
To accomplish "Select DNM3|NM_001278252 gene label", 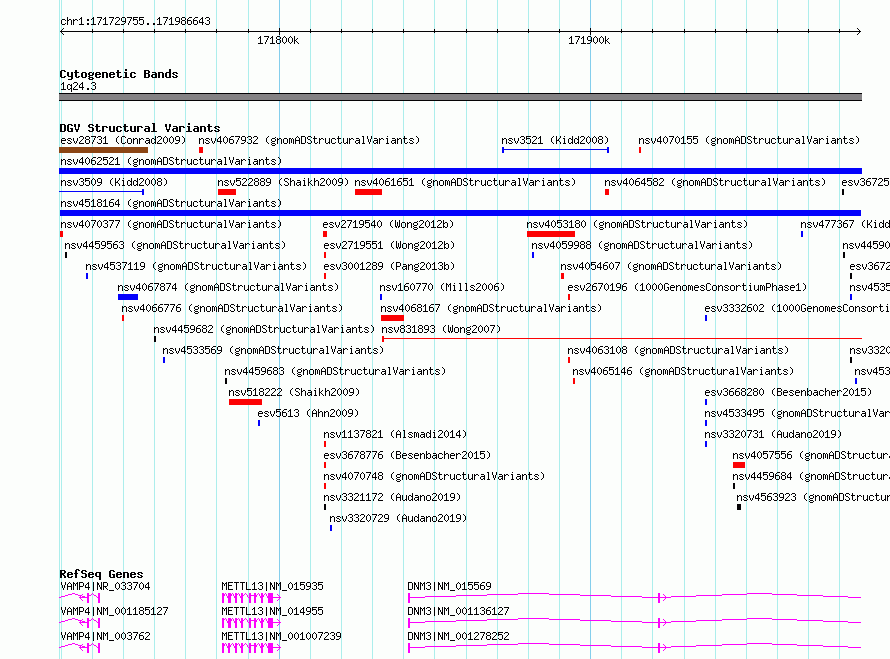I will click(x=459, y=636).
